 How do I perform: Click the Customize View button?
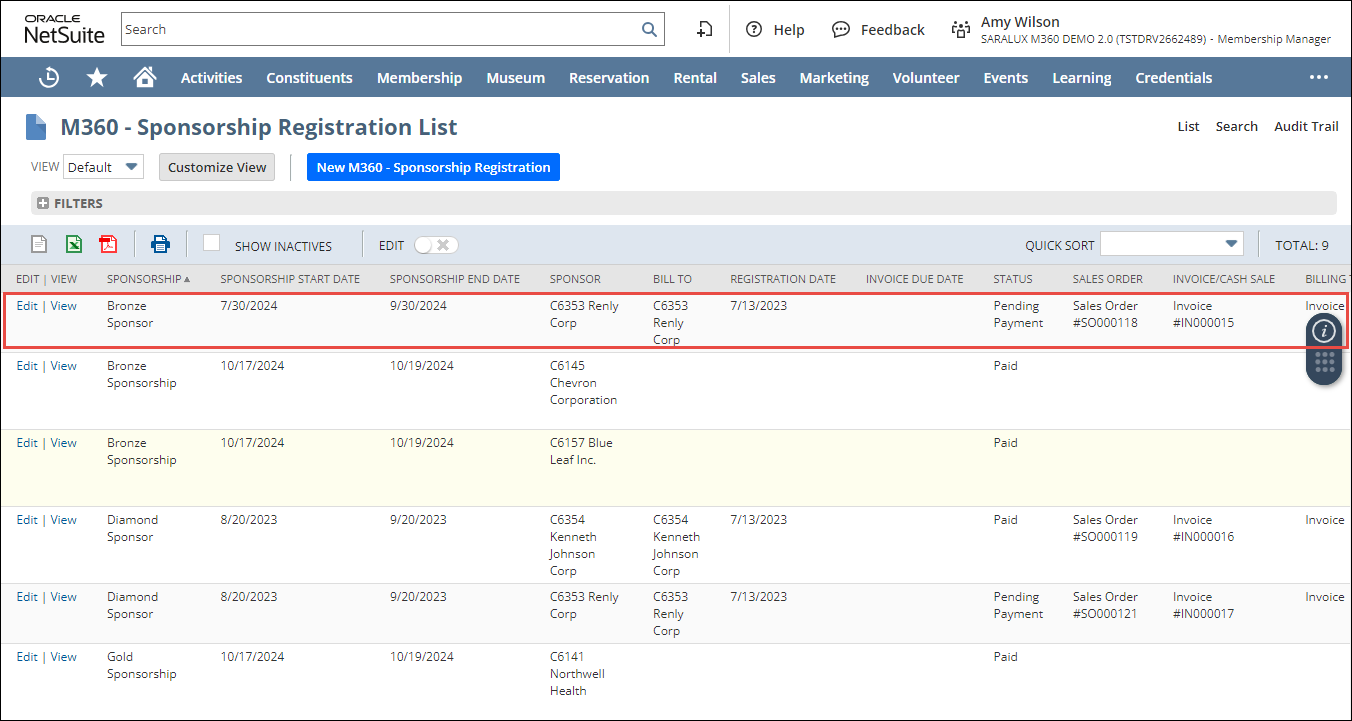tap(217, 167)
